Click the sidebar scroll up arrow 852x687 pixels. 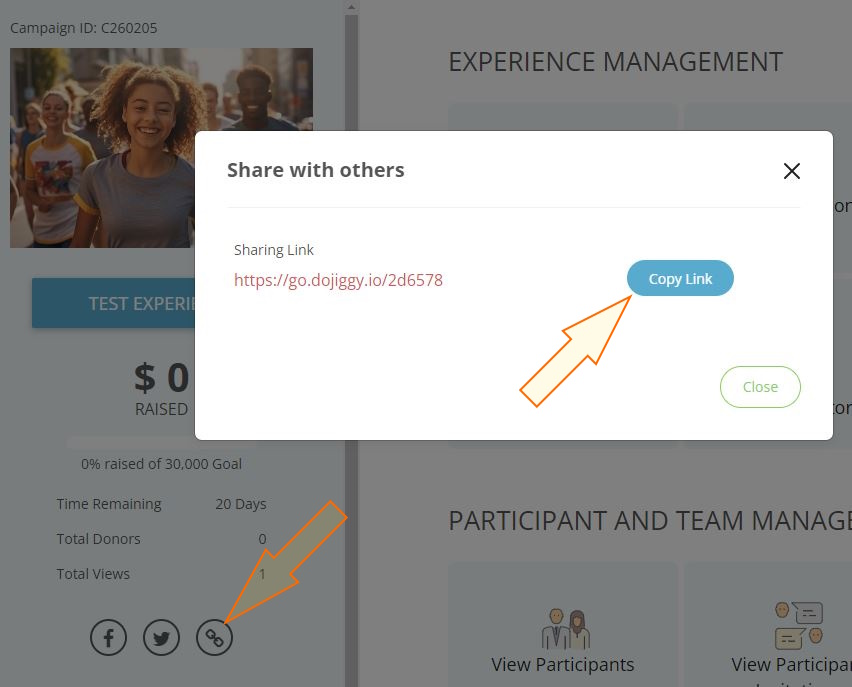pyautogui.click(x=351, y=7)
